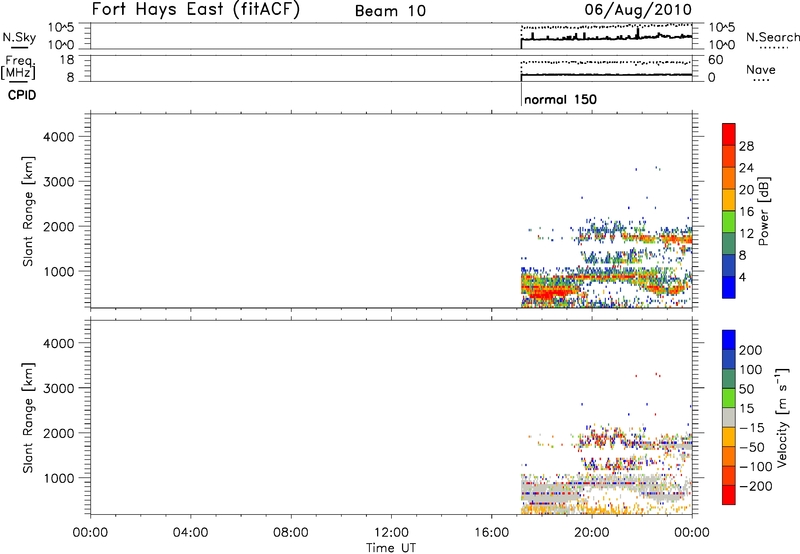Click the "16:00" time tick label
This screenshot has height=554, width=800.
(x=491, y=533)
